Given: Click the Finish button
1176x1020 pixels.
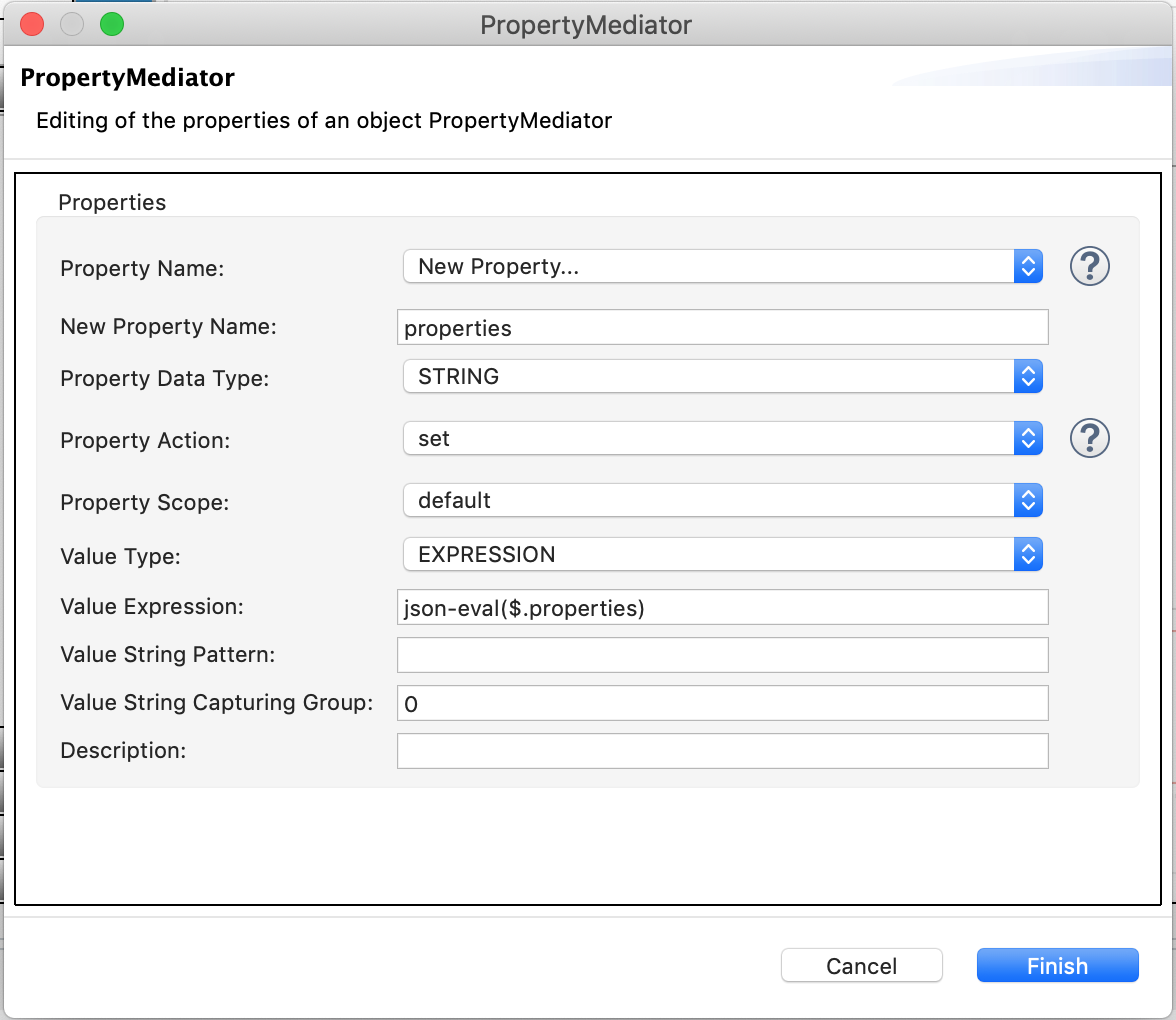Looking at the screenshot, I should pyautogui.click(x=1058, y=965).
